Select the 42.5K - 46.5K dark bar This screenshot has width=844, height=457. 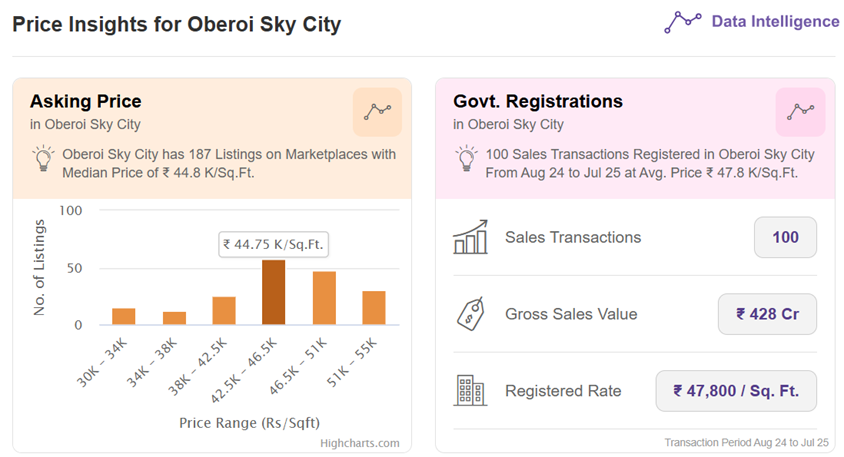[x=273, y=292]
